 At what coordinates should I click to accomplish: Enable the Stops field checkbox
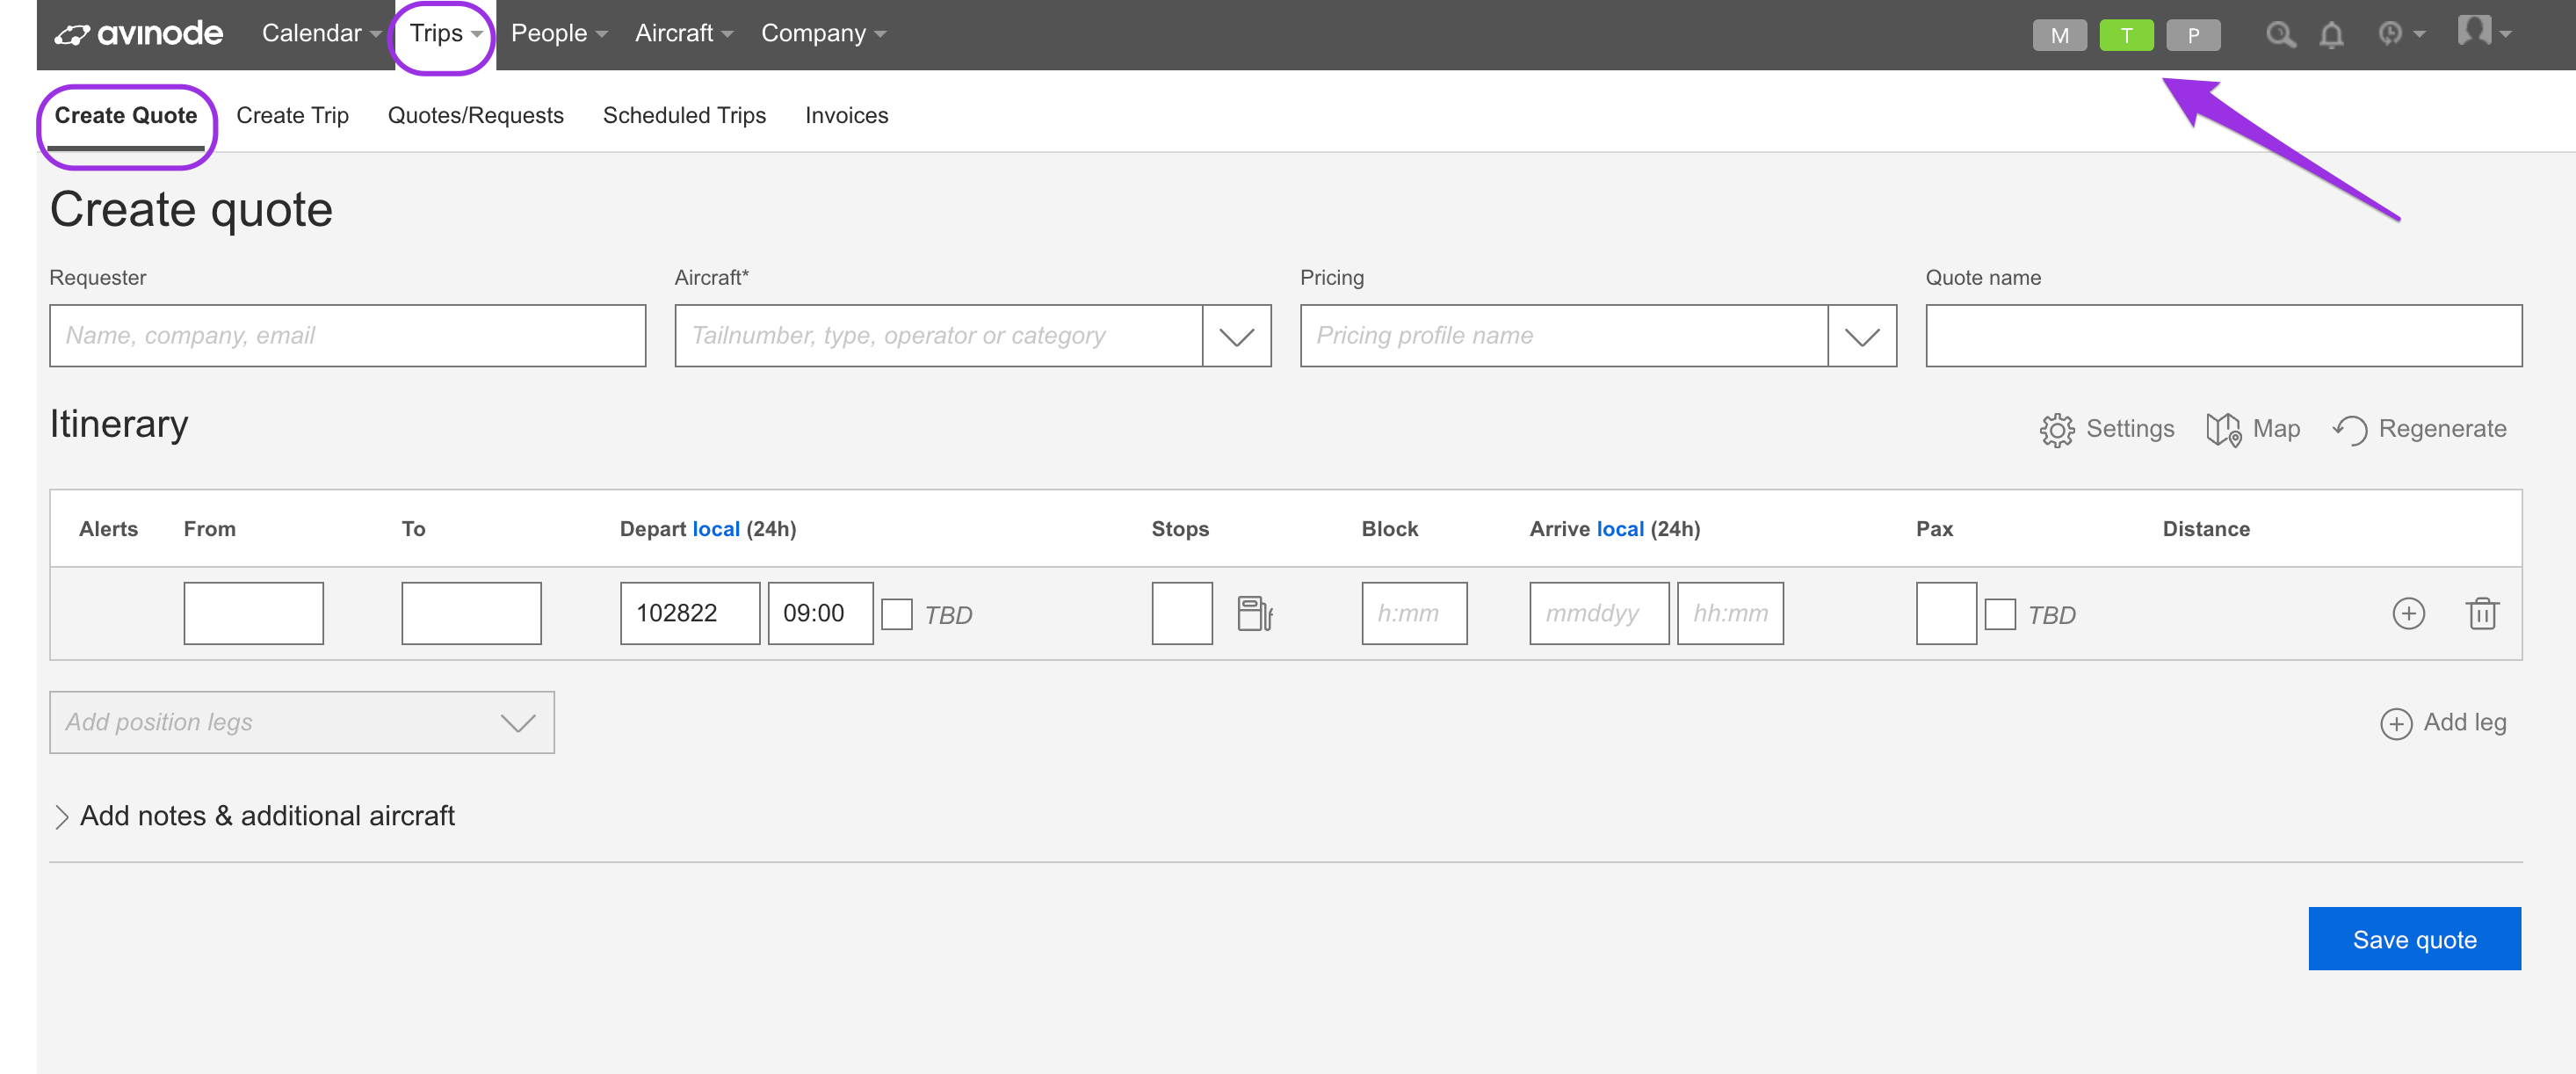click(x=1180, y=613)
